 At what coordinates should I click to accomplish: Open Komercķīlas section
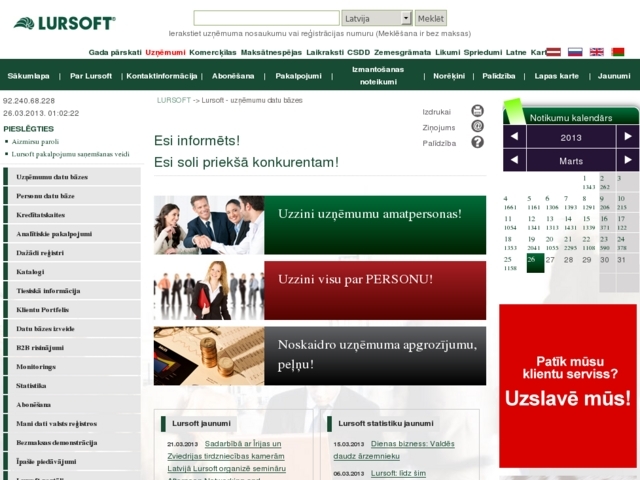tap(213, 52)
